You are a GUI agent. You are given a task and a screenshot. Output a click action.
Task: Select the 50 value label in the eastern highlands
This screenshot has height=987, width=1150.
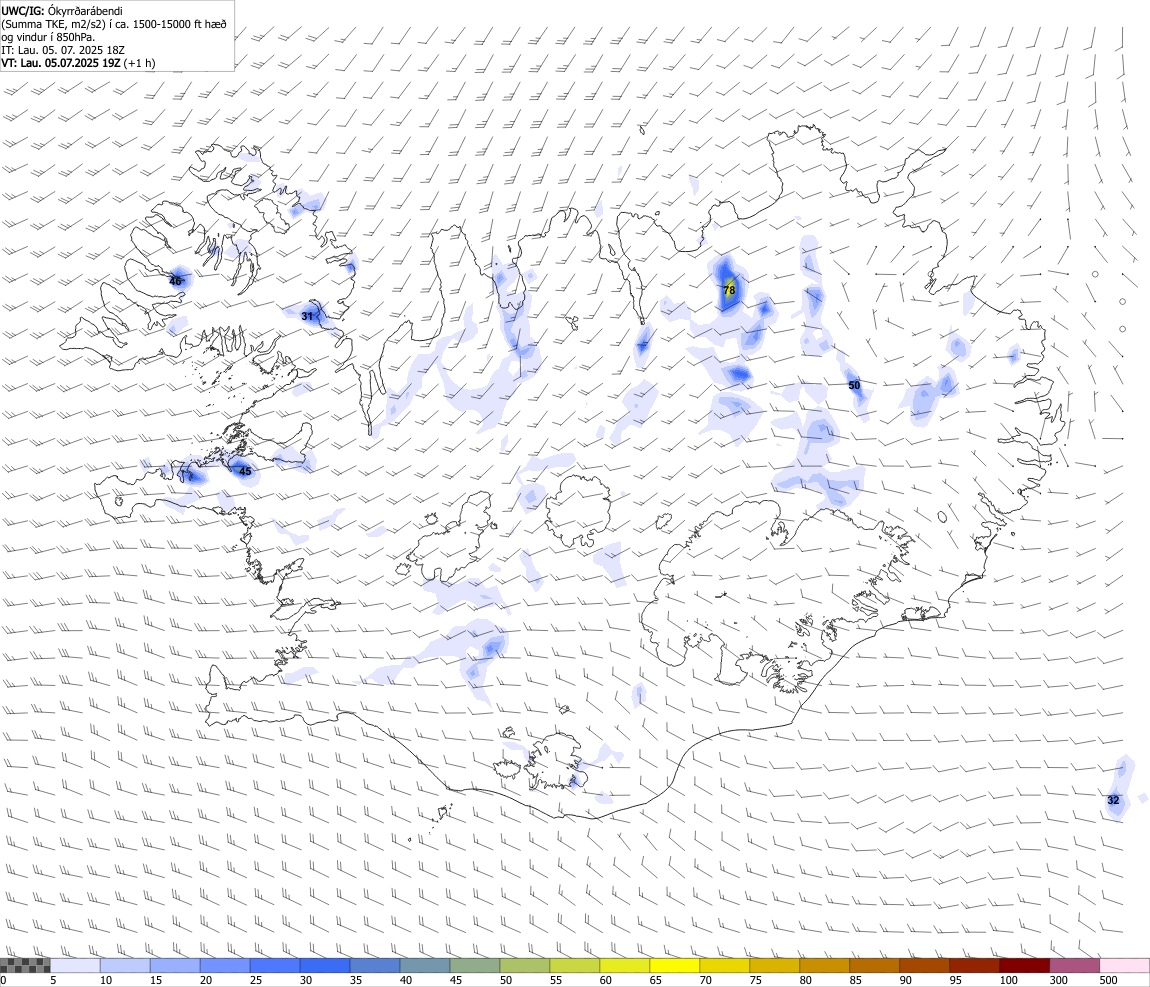(x=854, y=385)
